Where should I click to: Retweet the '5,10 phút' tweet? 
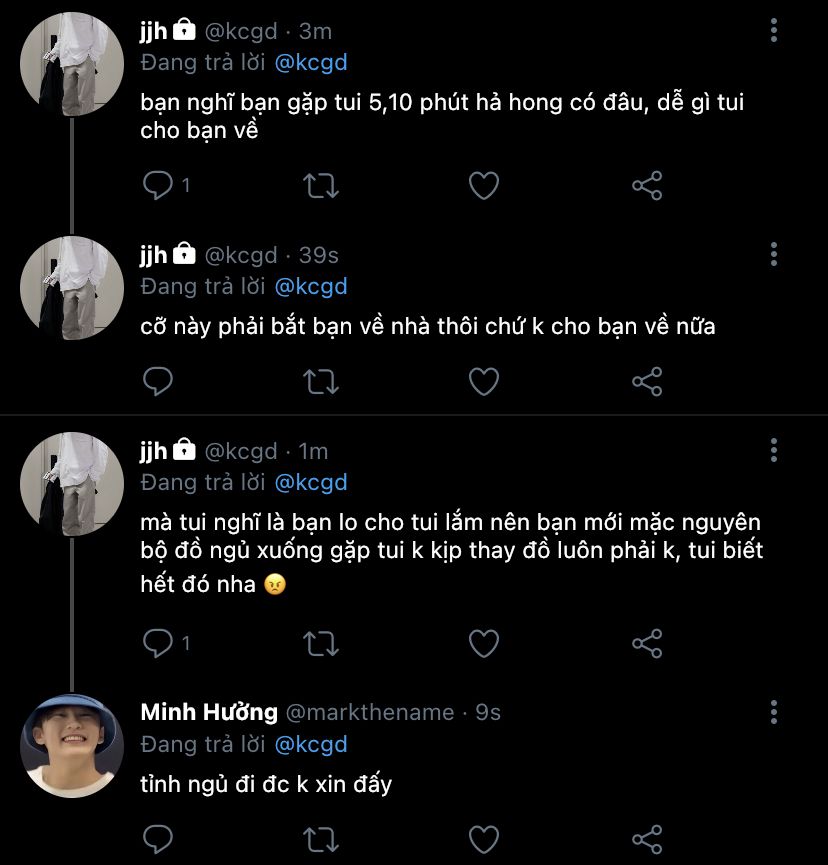(x=321, y=185)
